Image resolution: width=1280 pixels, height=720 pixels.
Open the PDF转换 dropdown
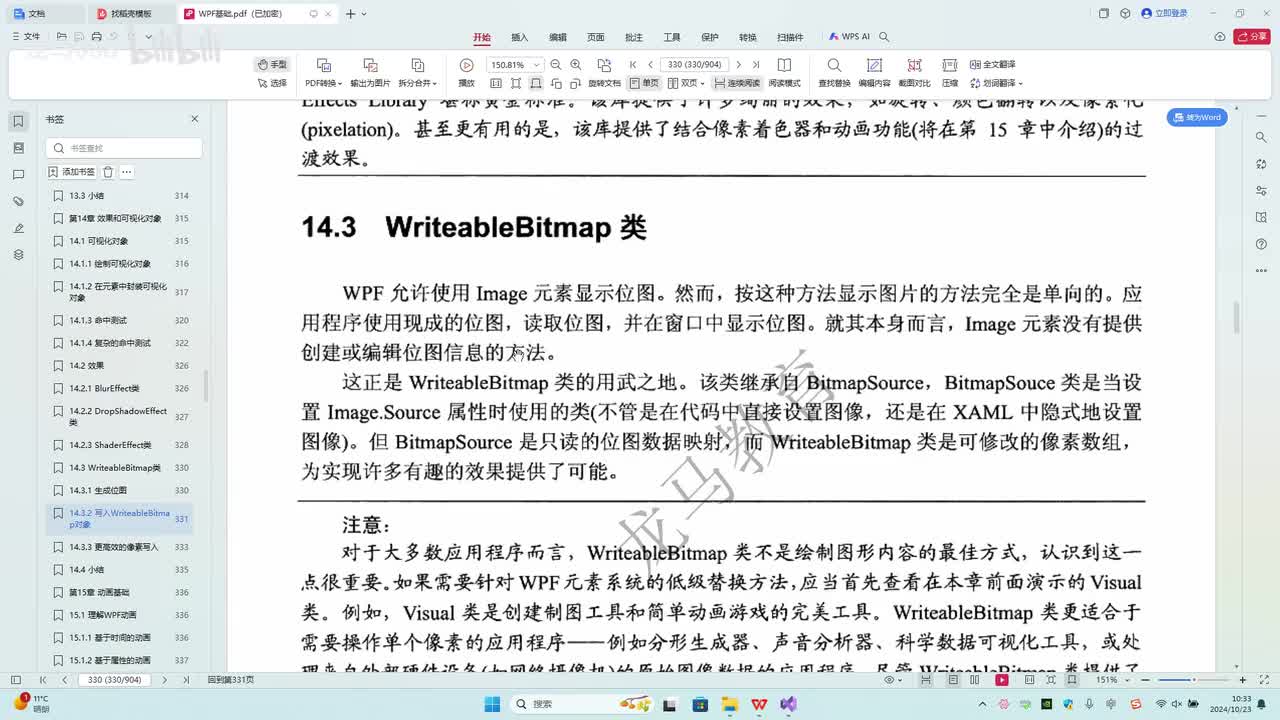tap(323, 83)
